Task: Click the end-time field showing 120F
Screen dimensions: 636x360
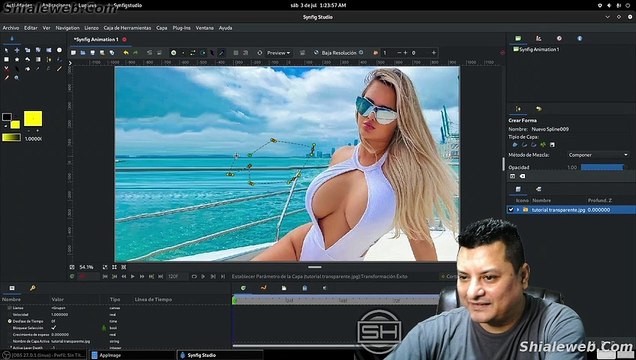Action: 177,276
